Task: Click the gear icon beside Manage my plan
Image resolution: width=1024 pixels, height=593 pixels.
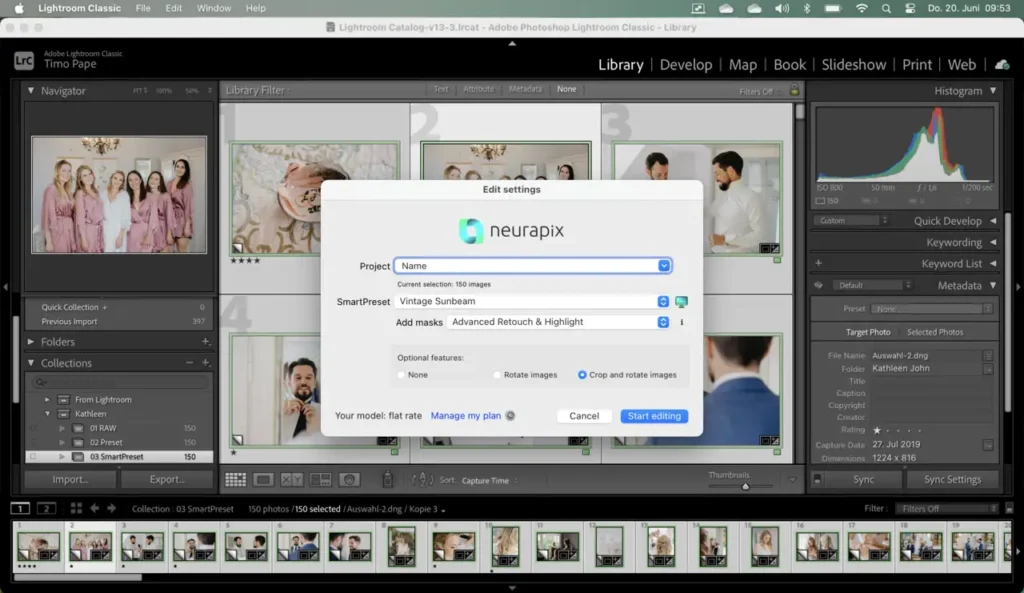Action: point(510,415)
